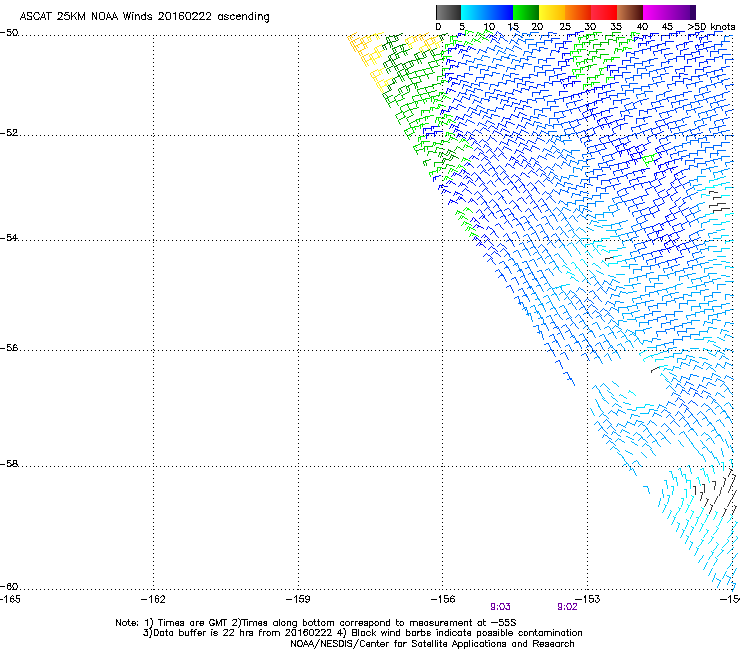The width and height of the screenshot is (740, 650).
Task: Click the cyan-to-blue 5-15 knots color bar segment
Action: pyautogui.click(x=487, y=12)
